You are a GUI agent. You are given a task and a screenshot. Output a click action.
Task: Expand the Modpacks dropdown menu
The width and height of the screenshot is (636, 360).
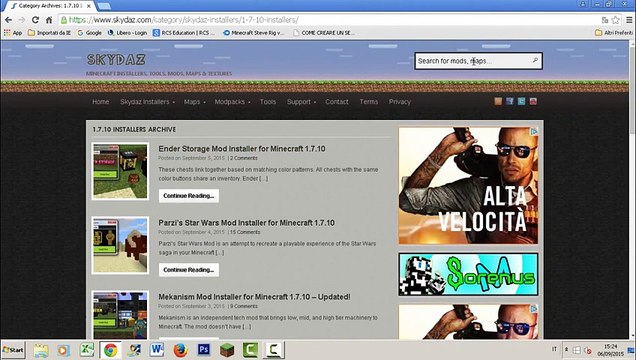(x=232, y=102)
